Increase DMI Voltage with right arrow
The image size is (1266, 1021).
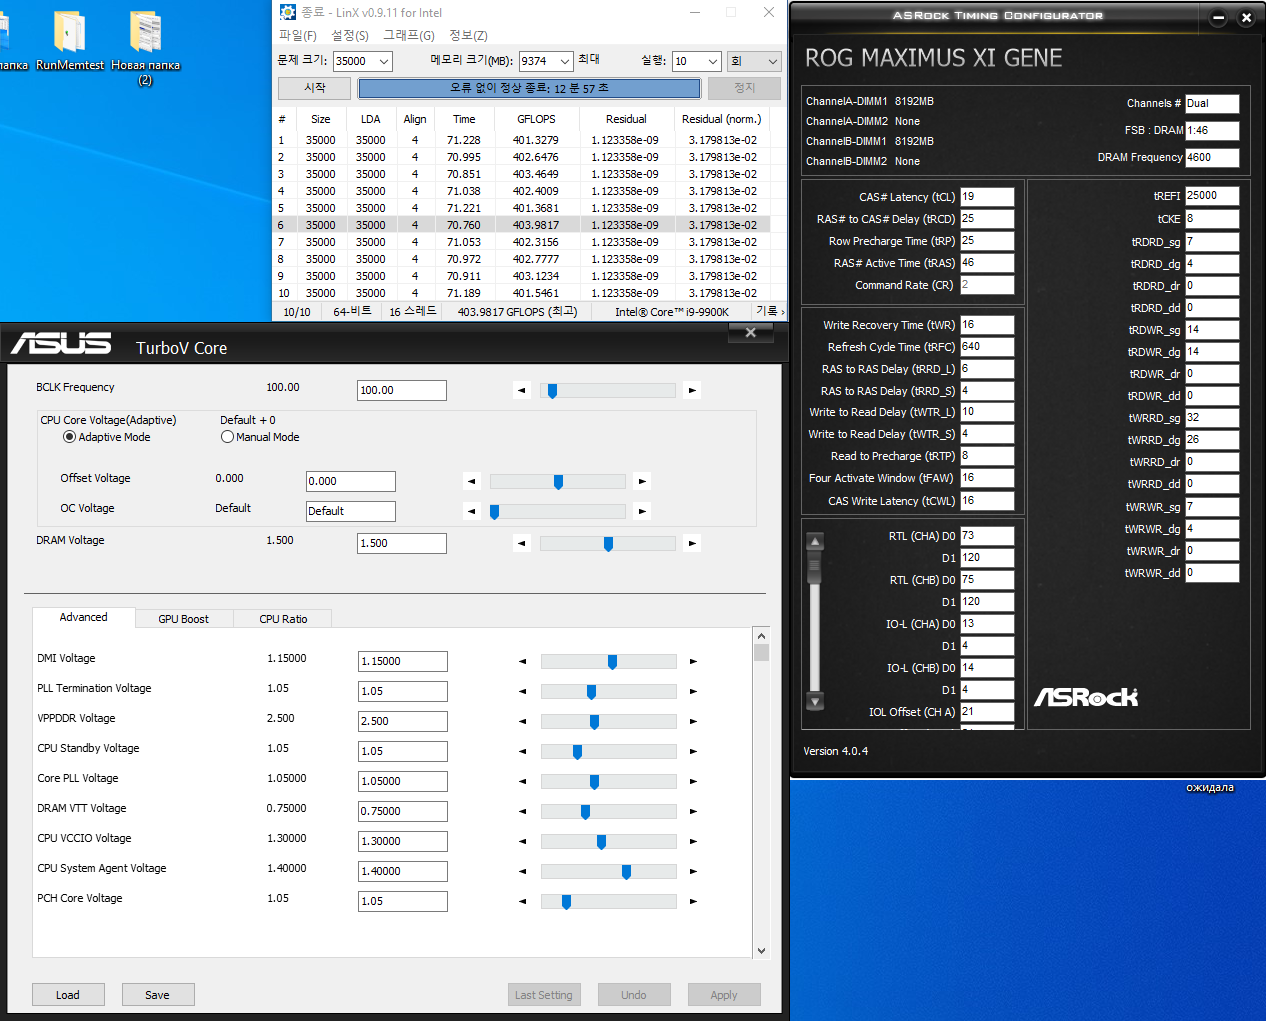click(693, 661)
